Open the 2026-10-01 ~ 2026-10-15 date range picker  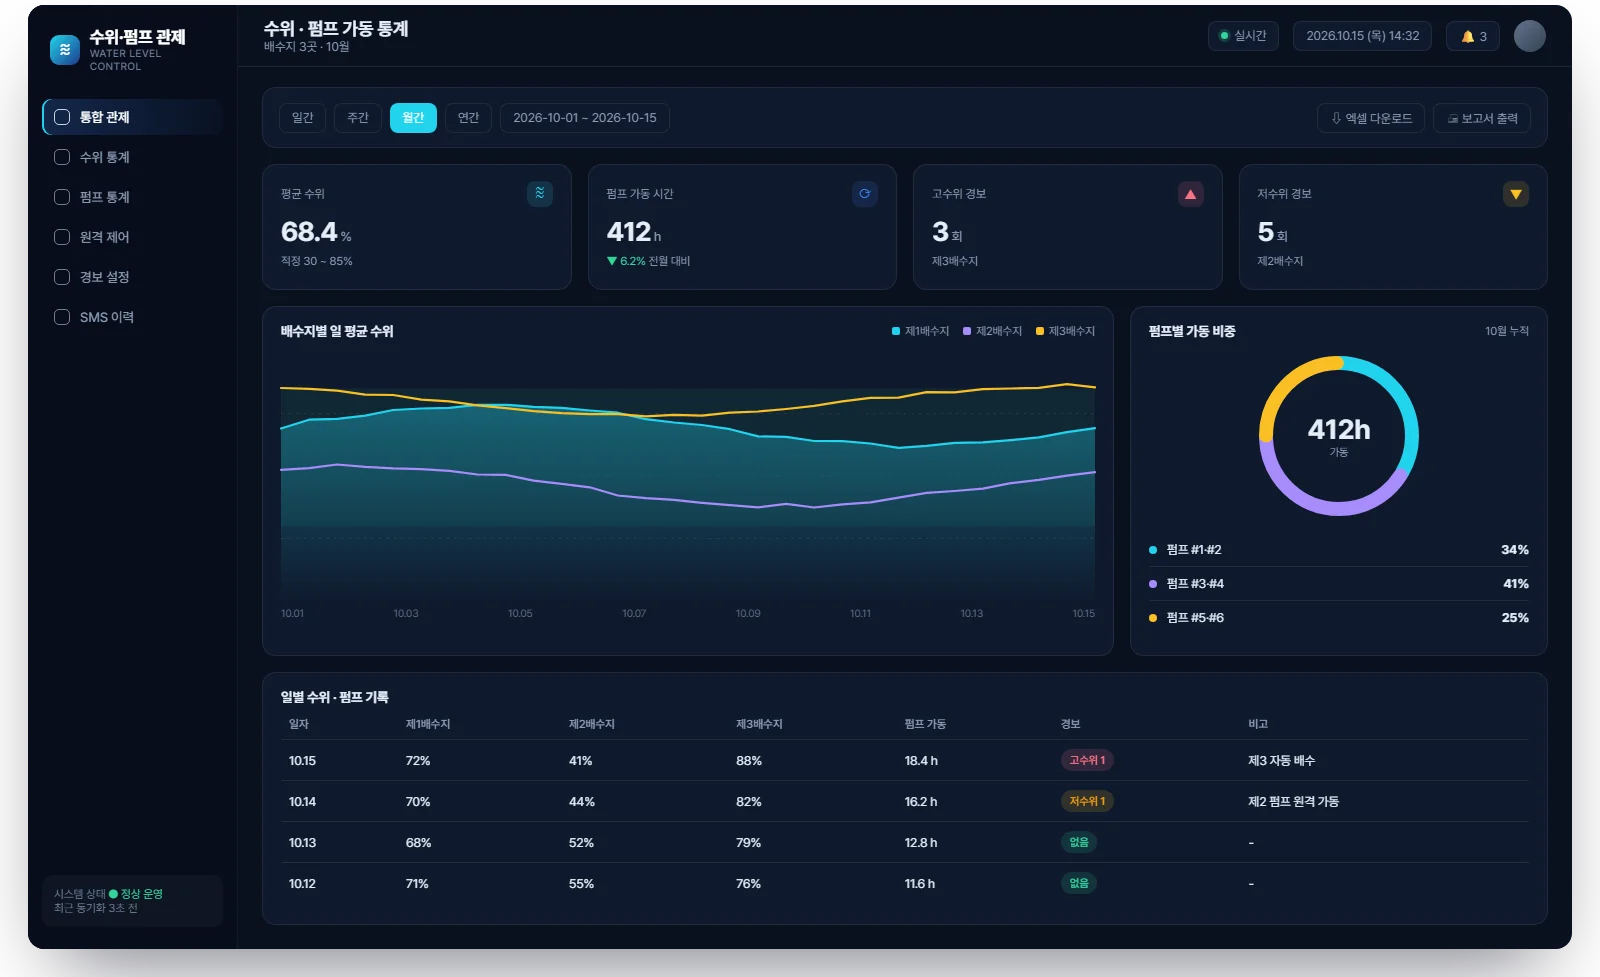point(585,118)
